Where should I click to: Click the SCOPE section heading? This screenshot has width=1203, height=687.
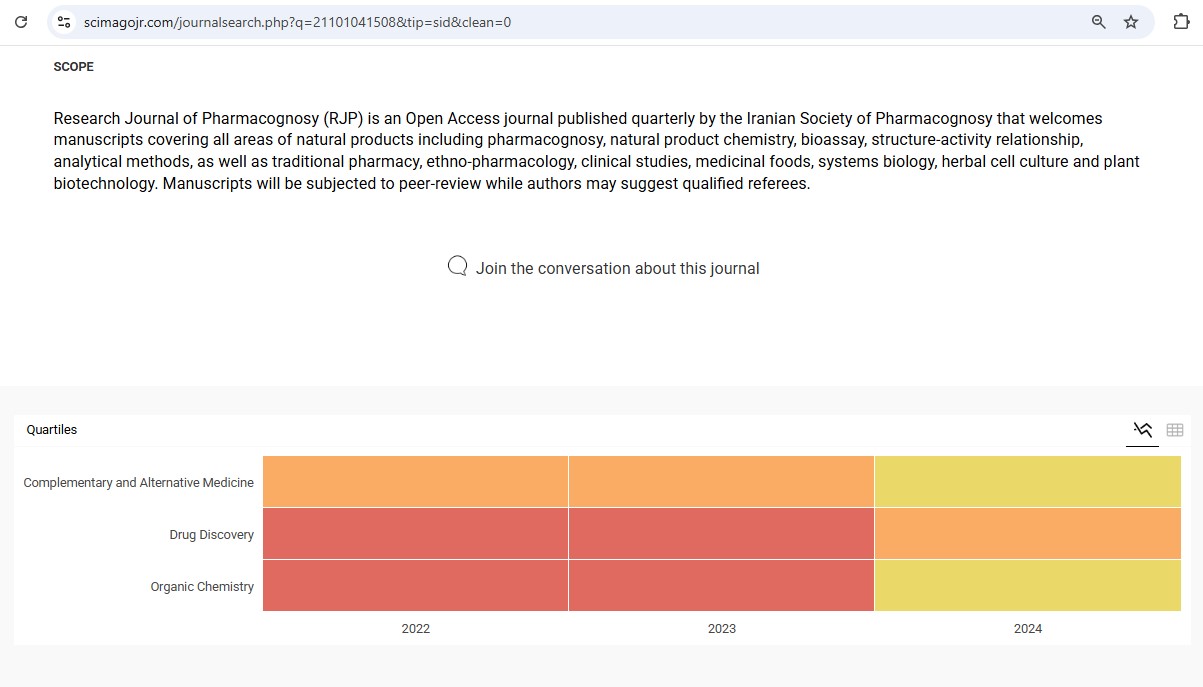coord(74,67)
